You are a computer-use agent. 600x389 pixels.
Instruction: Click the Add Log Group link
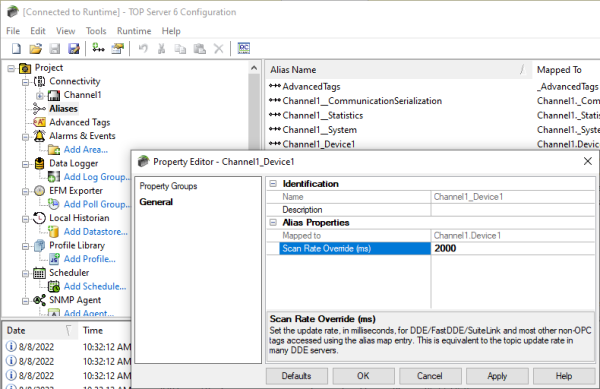(x=97, y=177)
